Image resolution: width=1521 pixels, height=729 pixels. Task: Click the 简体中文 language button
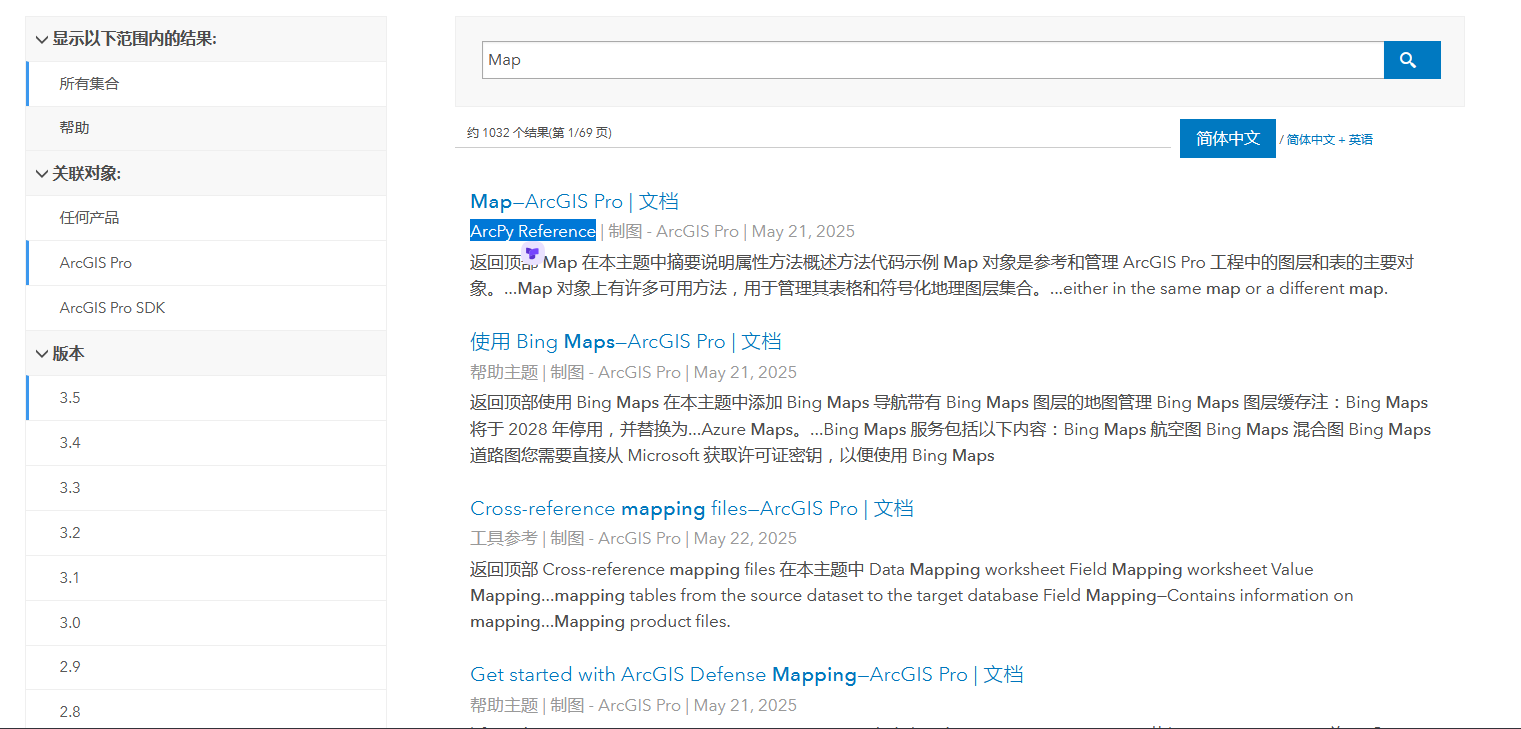coord(1228,138)
